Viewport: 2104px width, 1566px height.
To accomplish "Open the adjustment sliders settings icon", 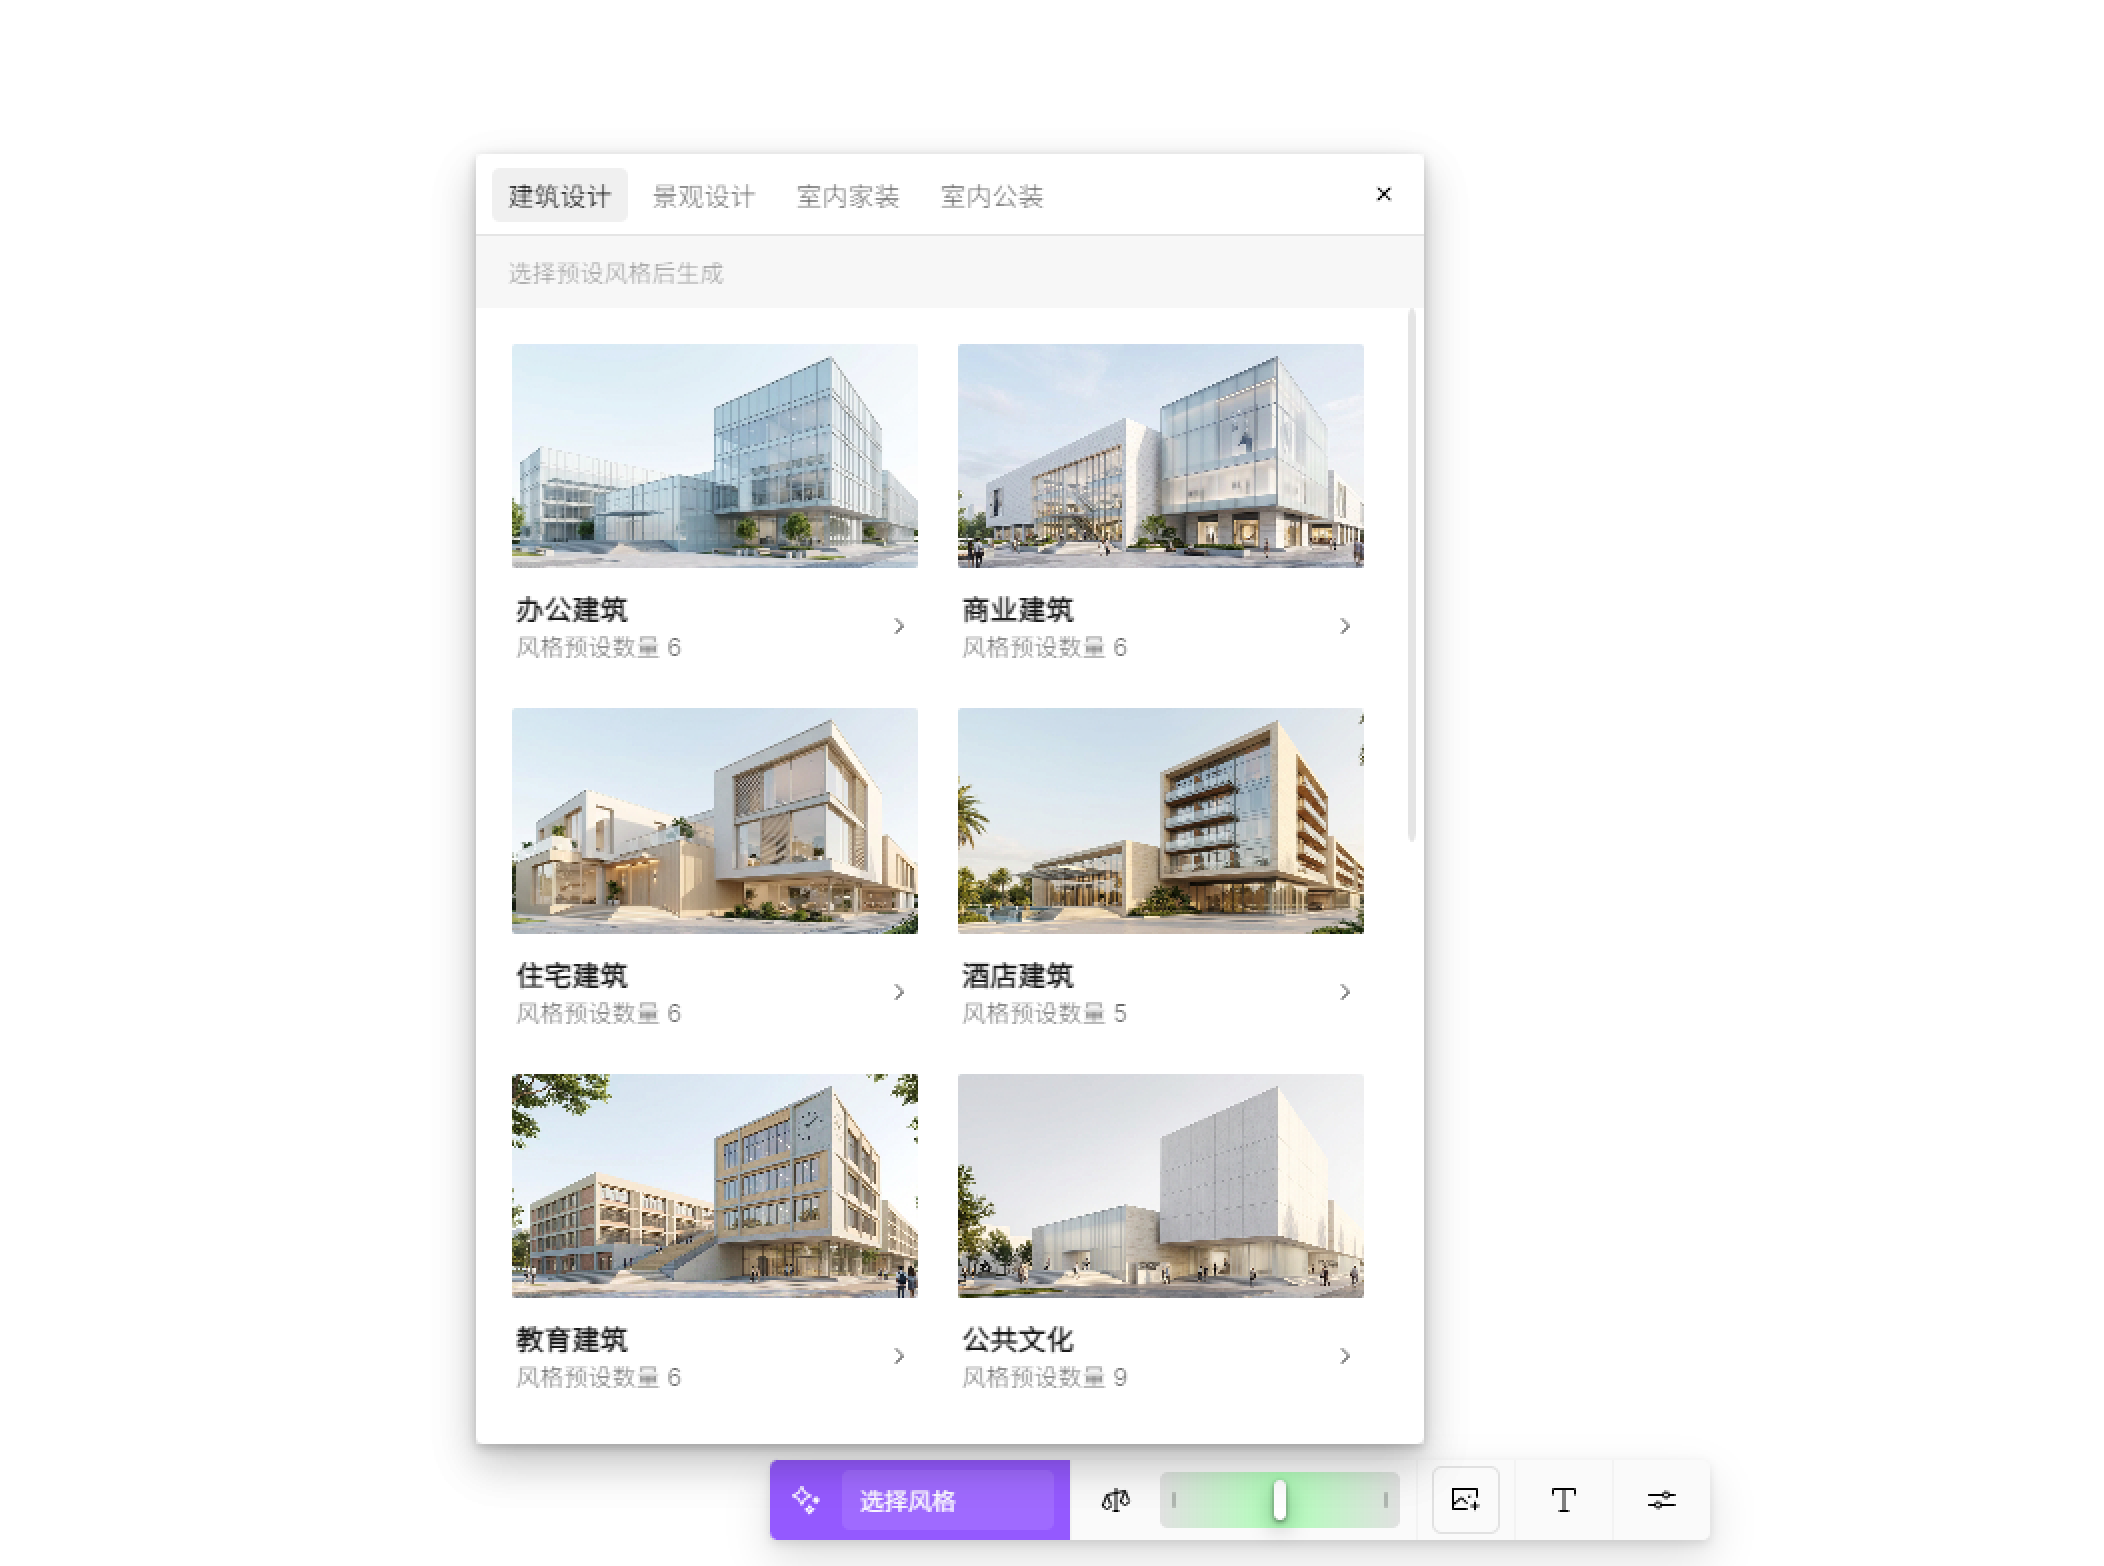I will tap(1661, 1500).
